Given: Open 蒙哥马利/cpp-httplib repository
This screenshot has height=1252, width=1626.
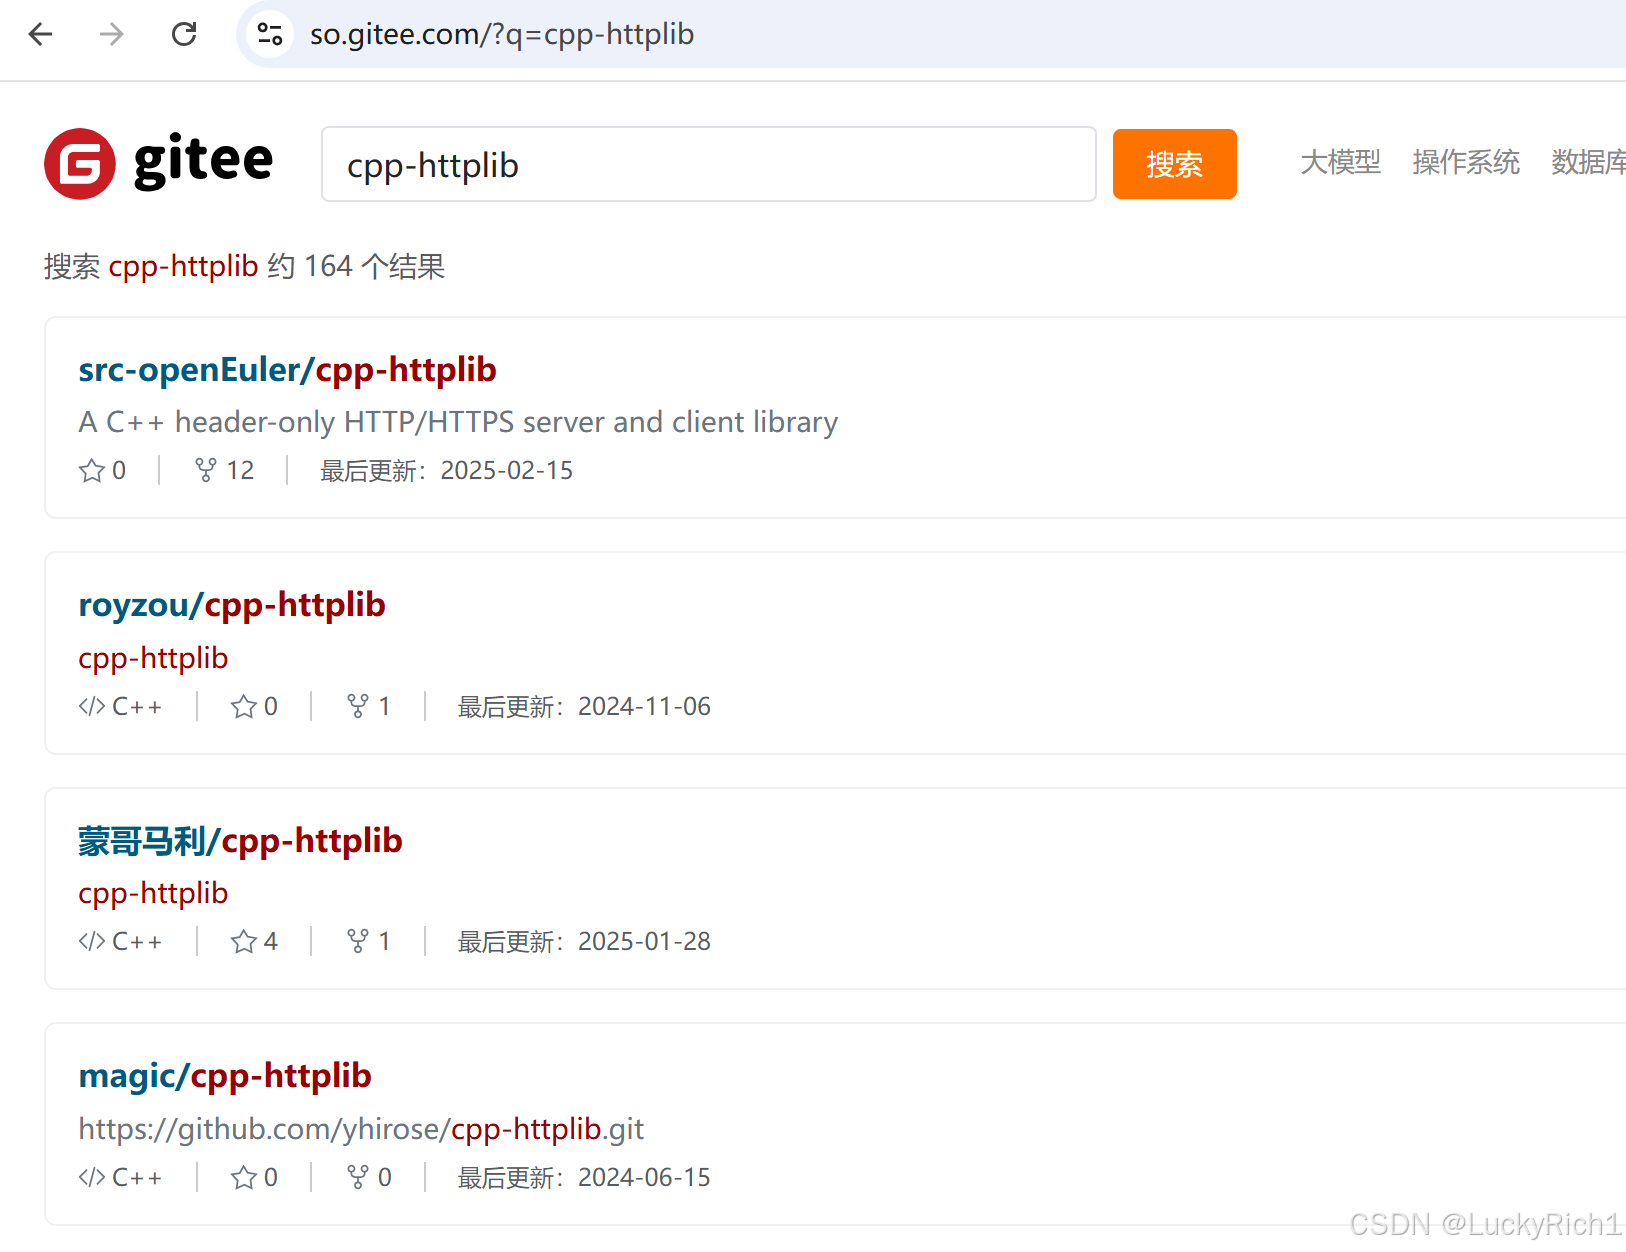Looking at the screenshot, I should (x=240, y=841).
